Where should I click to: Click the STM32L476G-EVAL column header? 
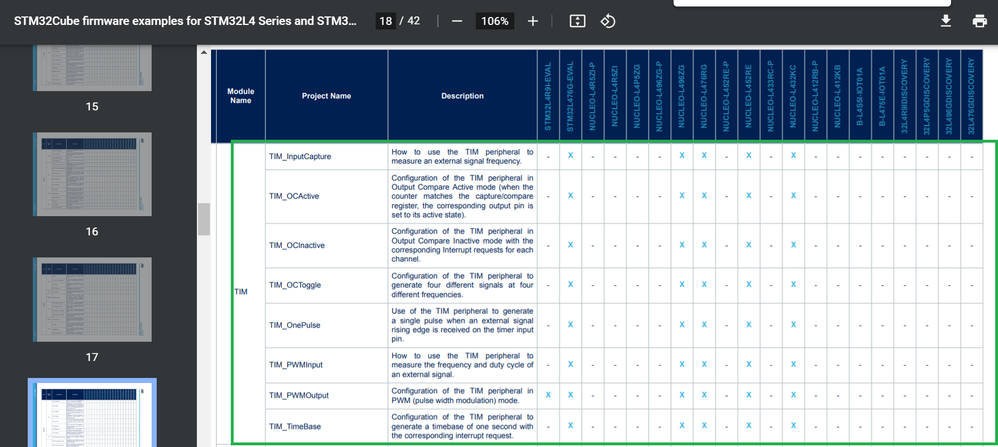pos(570,97)
